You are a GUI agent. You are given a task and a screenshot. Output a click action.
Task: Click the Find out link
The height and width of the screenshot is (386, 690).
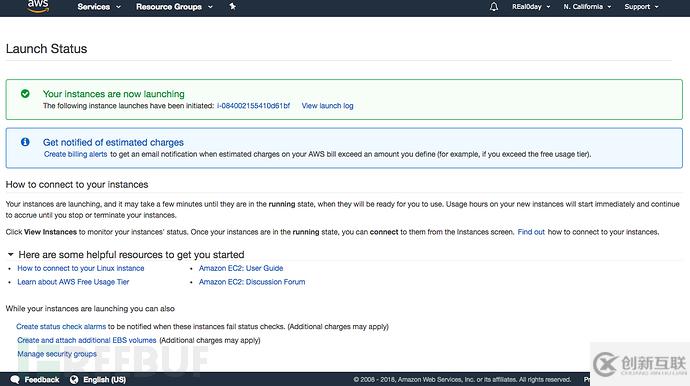pos(531,232)
